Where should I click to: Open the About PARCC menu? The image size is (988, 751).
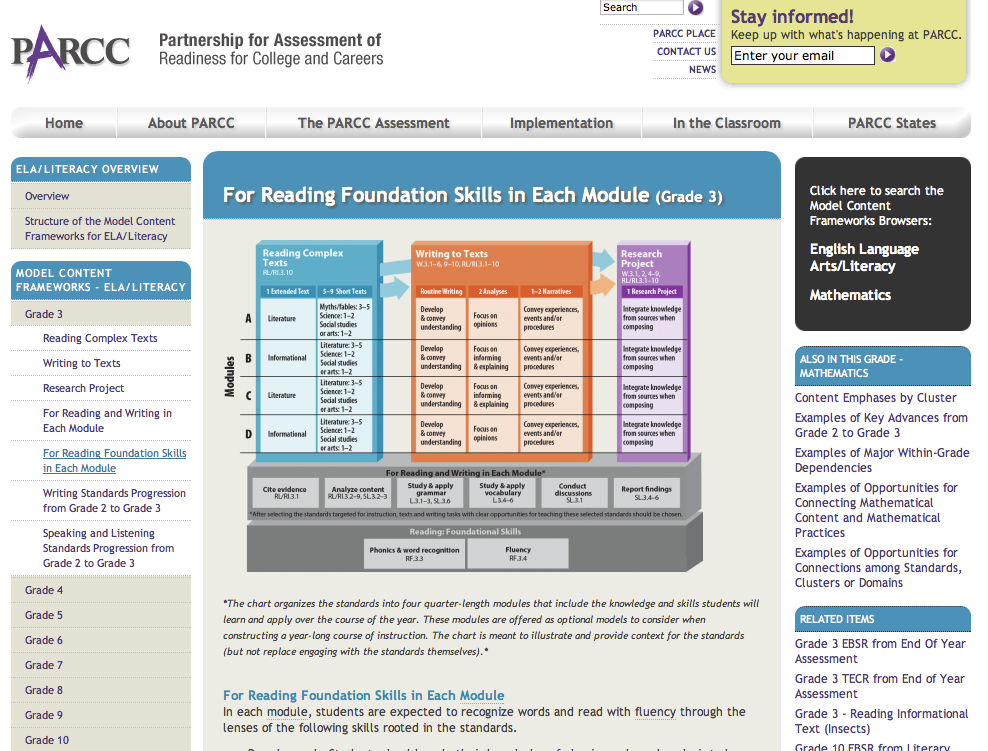coord(191,123)
